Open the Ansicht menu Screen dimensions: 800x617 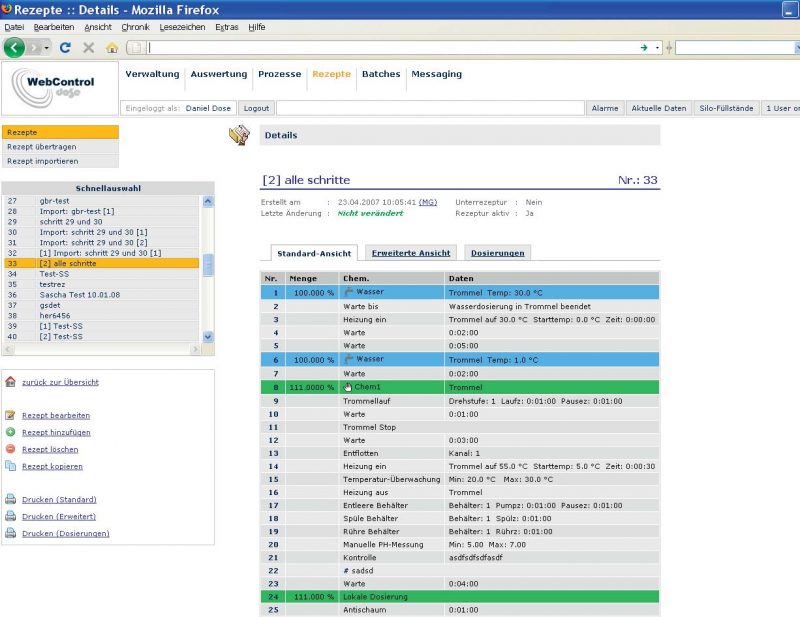coord(97,27)
